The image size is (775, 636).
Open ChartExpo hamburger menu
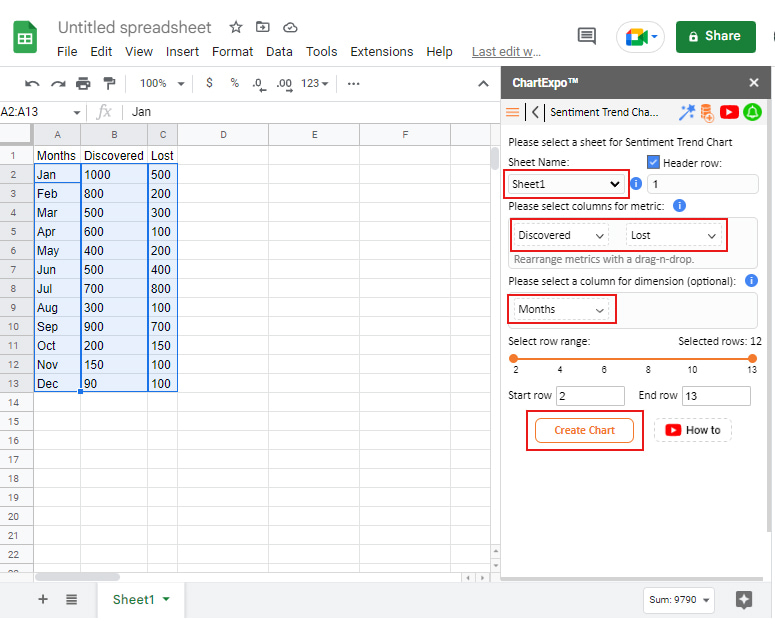pyautogui.click(x=513, y=112)
